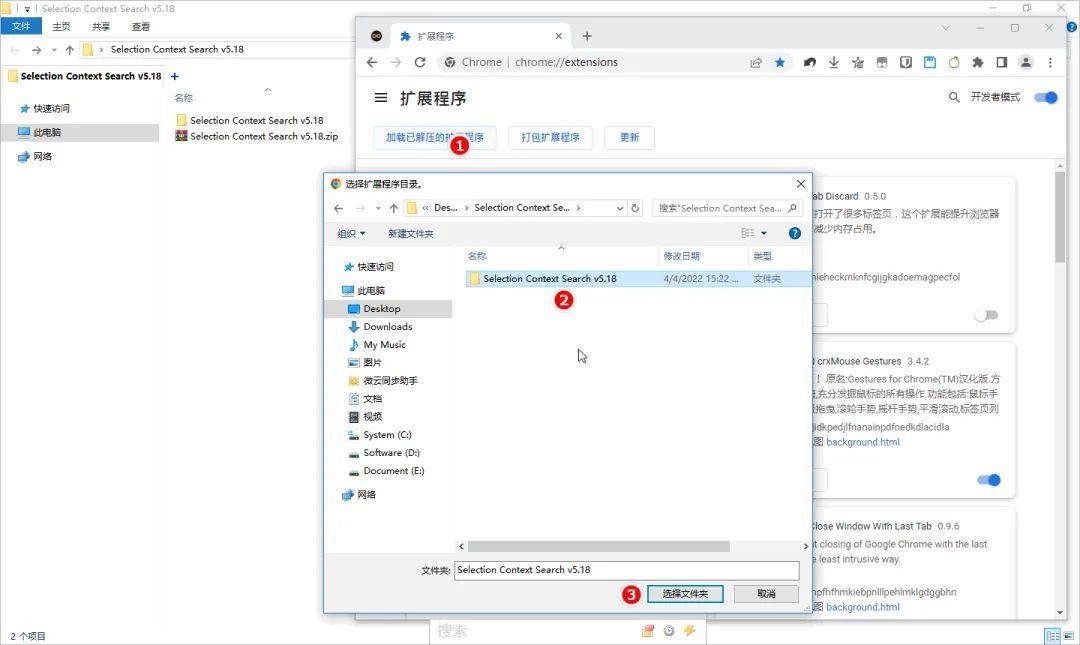1080x645 pixels.
Task: Select the Selection Context Search v5.18 folder row in dialog
Action: (638, 278)
